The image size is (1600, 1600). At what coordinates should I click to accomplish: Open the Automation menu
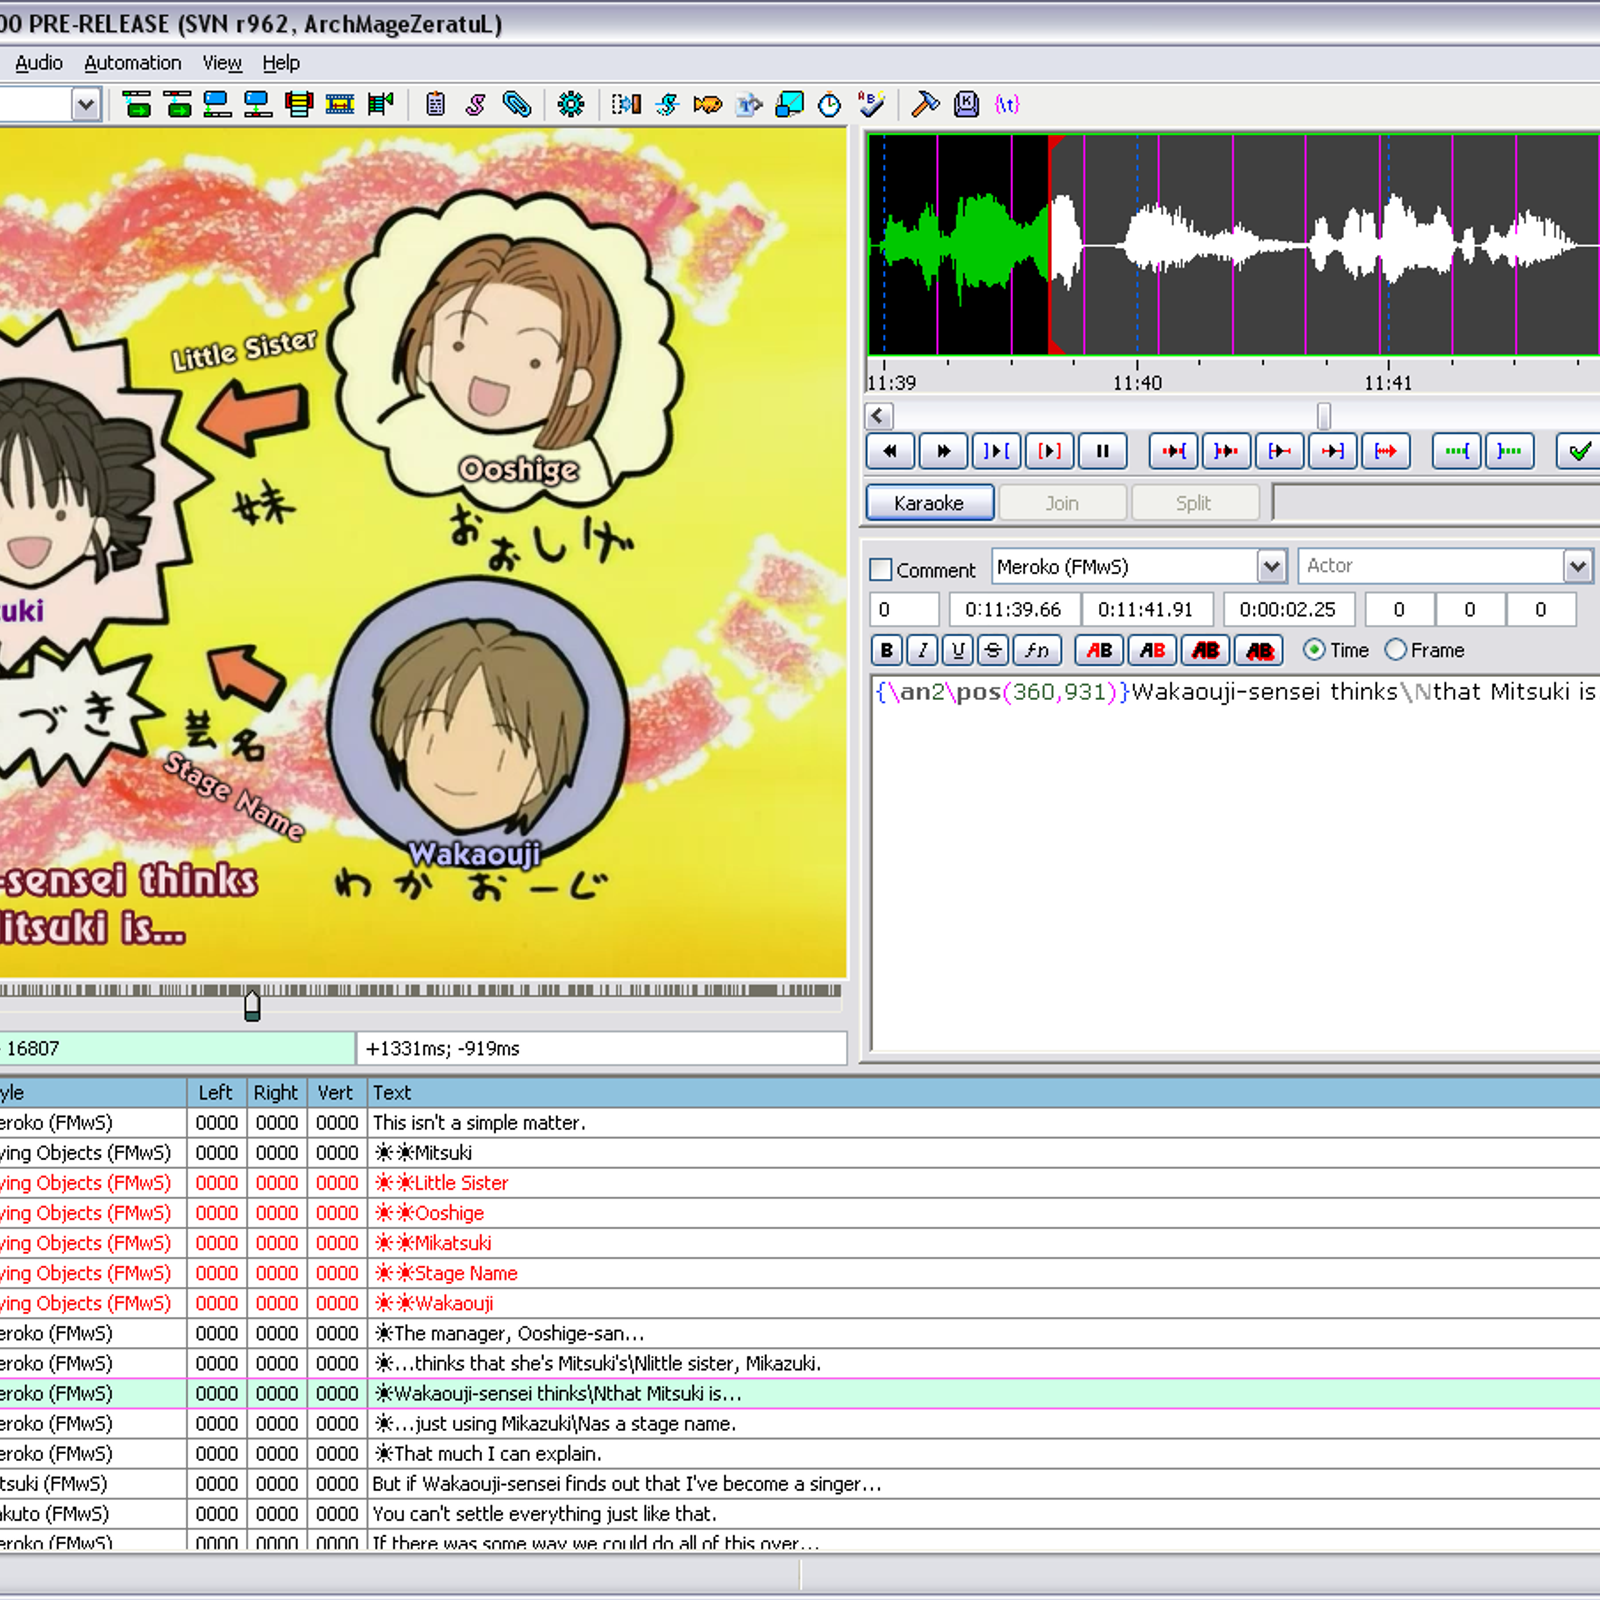[x=133, y=63]
